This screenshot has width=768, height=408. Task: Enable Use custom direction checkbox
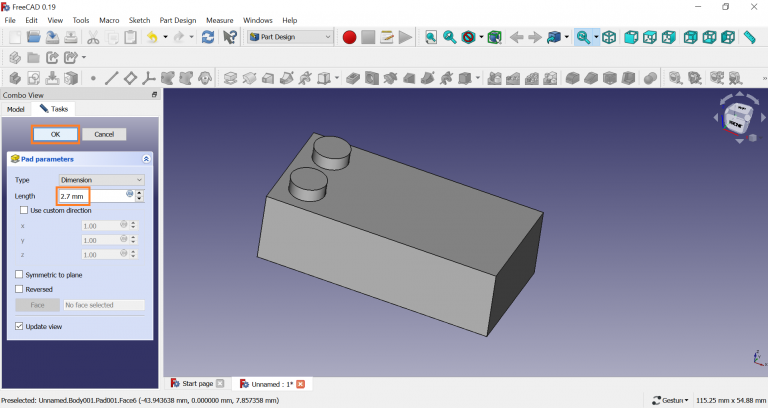click(x=24, y=210)
